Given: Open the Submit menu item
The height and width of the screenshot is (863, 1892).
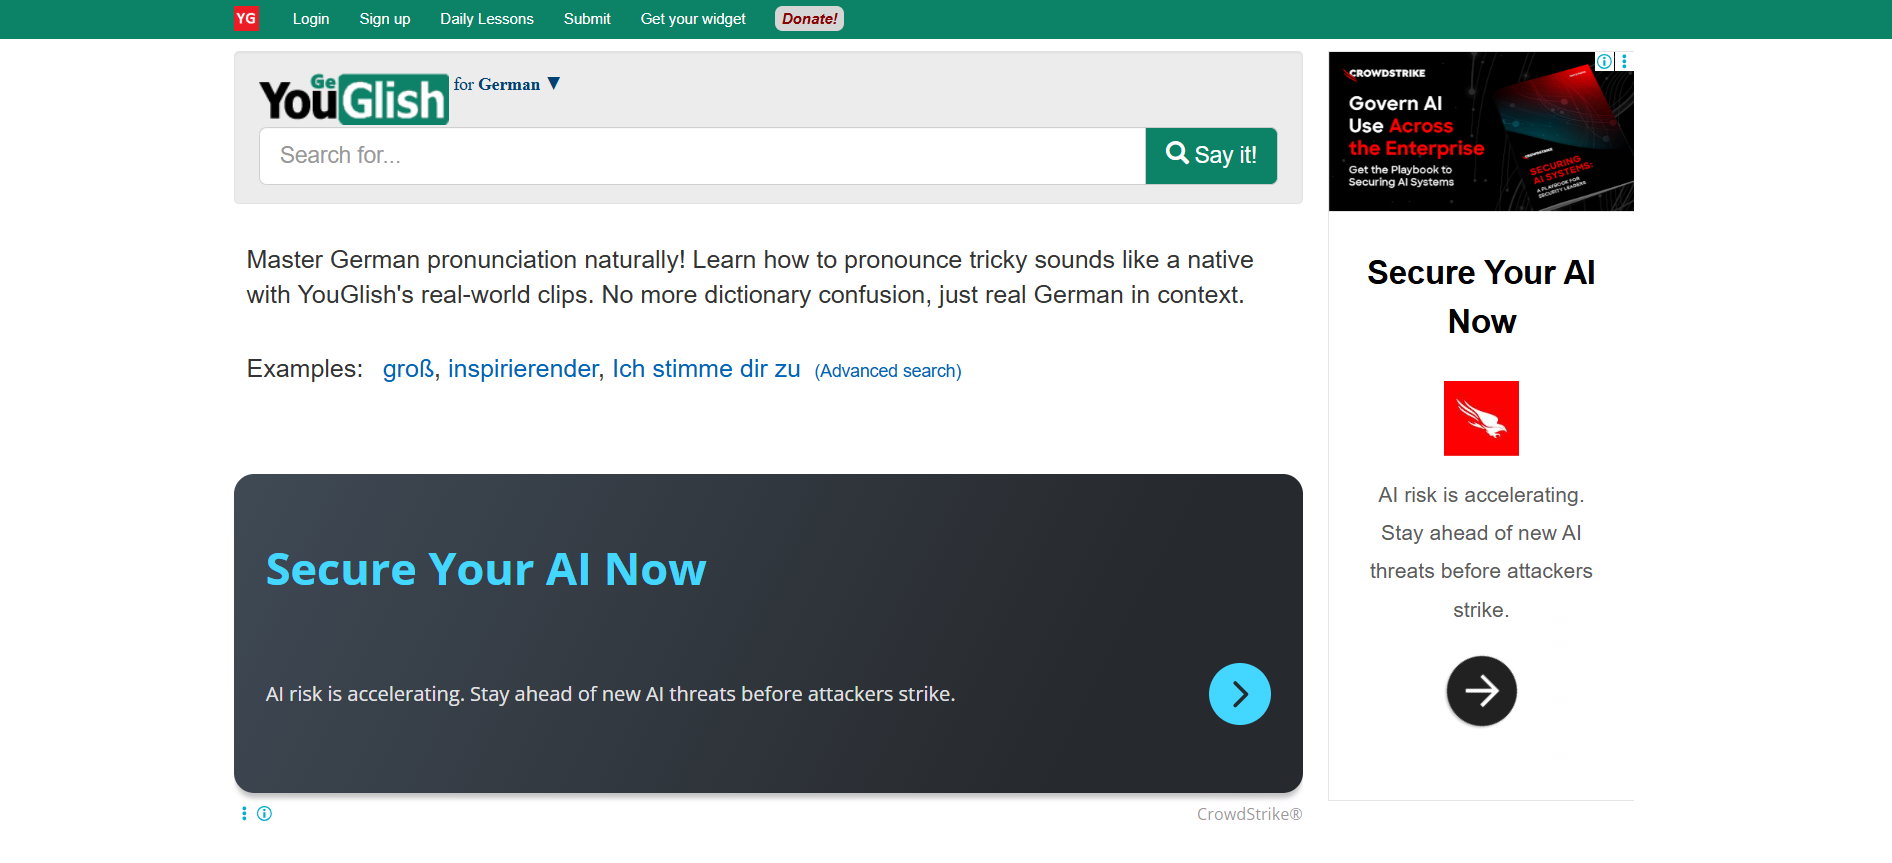Looking at the screenshot, I should point(587,19).
